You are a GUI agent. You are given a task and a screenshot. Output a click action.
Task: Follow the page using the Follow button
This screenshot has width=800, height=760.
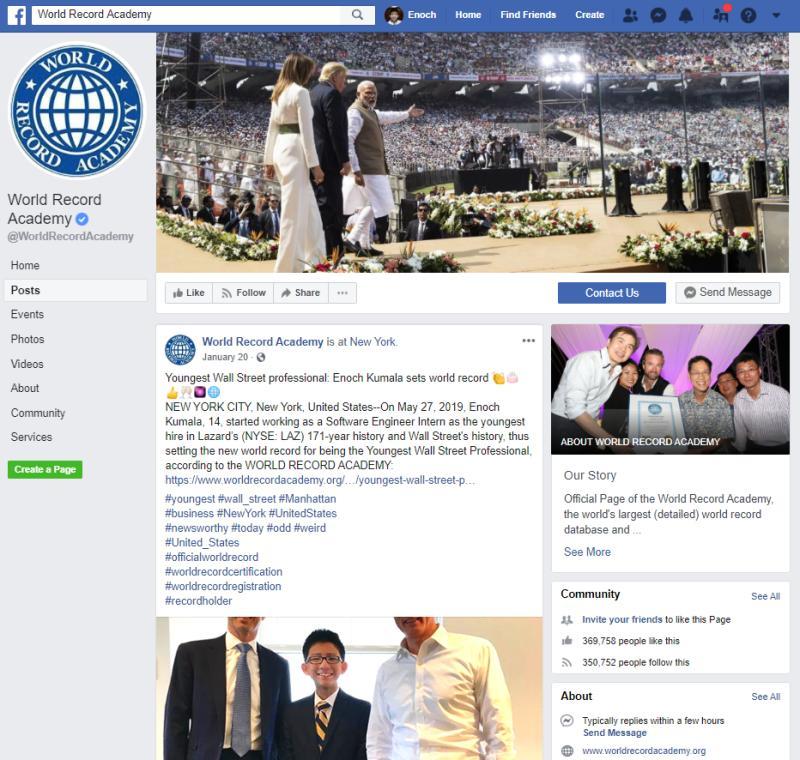[x=243, y=293]
